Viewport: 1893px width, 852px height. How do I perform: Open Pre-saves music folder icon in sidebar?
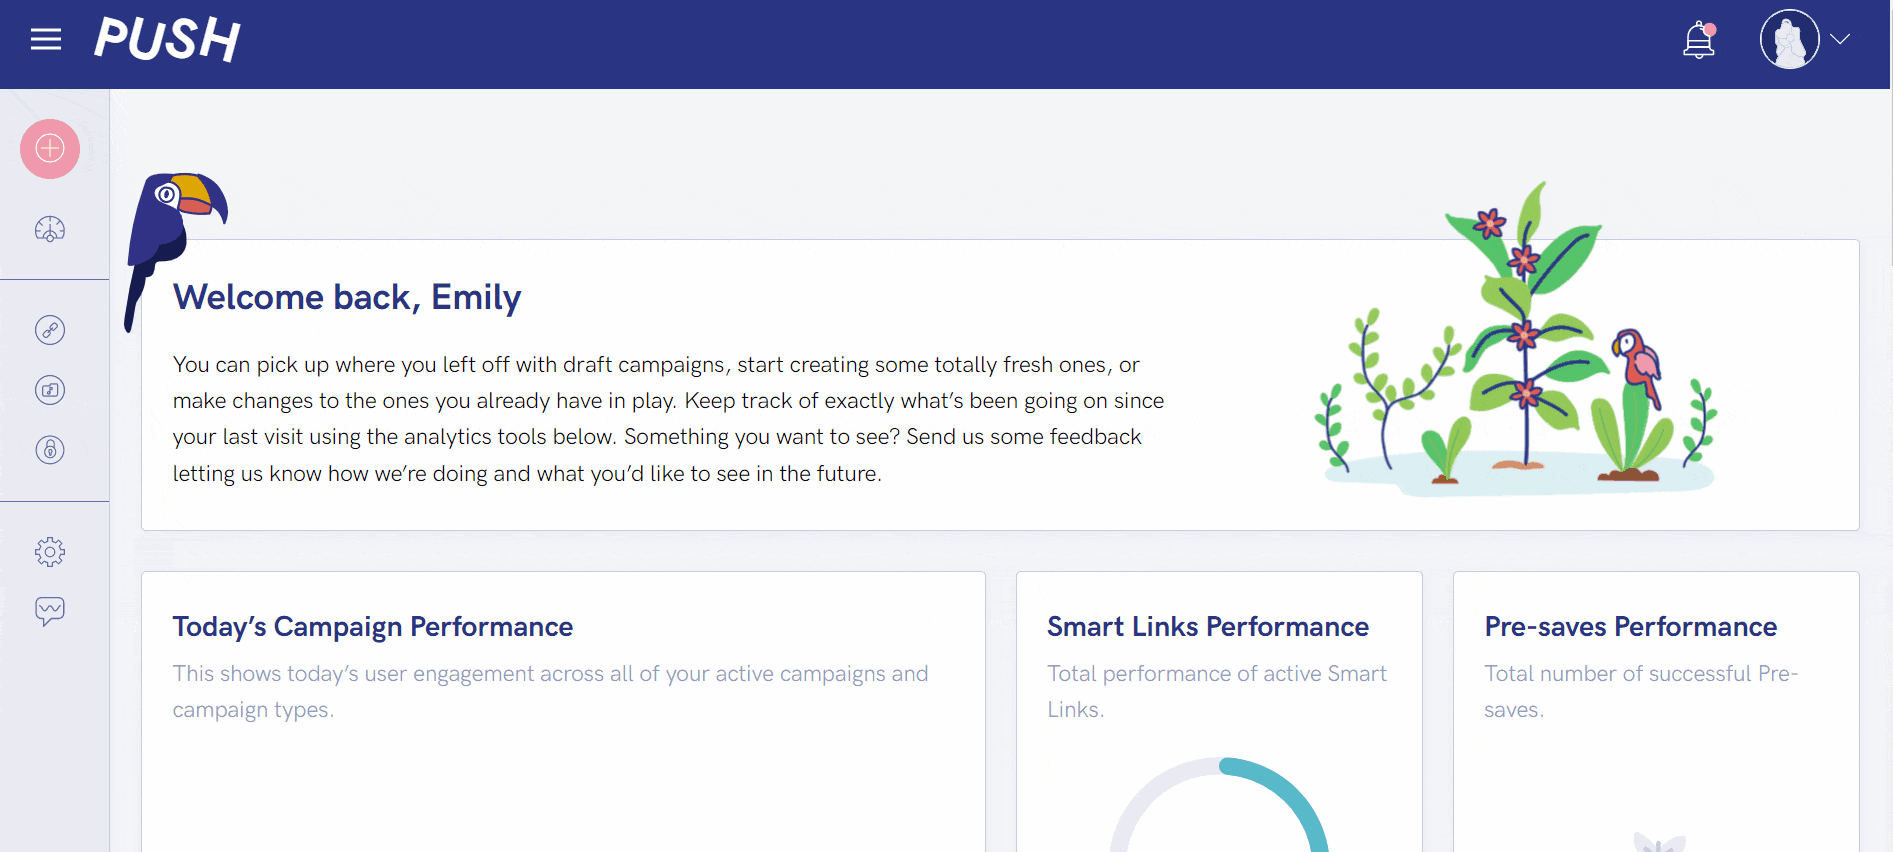[50, 390]
